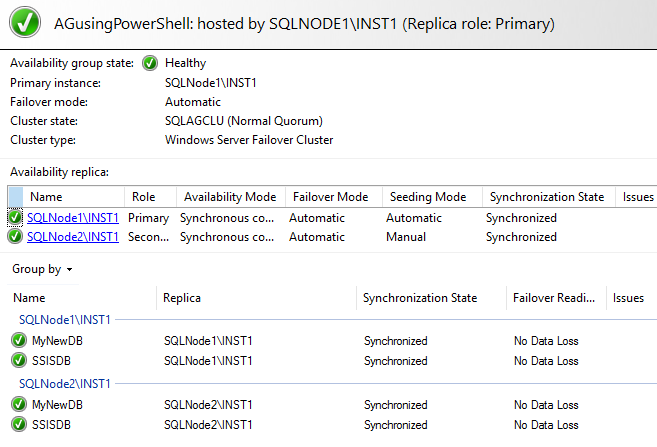This screenshot has width=657, height=447.
Task: Open the SQLNode2\INST1 replica link
Action: point(73,237)
